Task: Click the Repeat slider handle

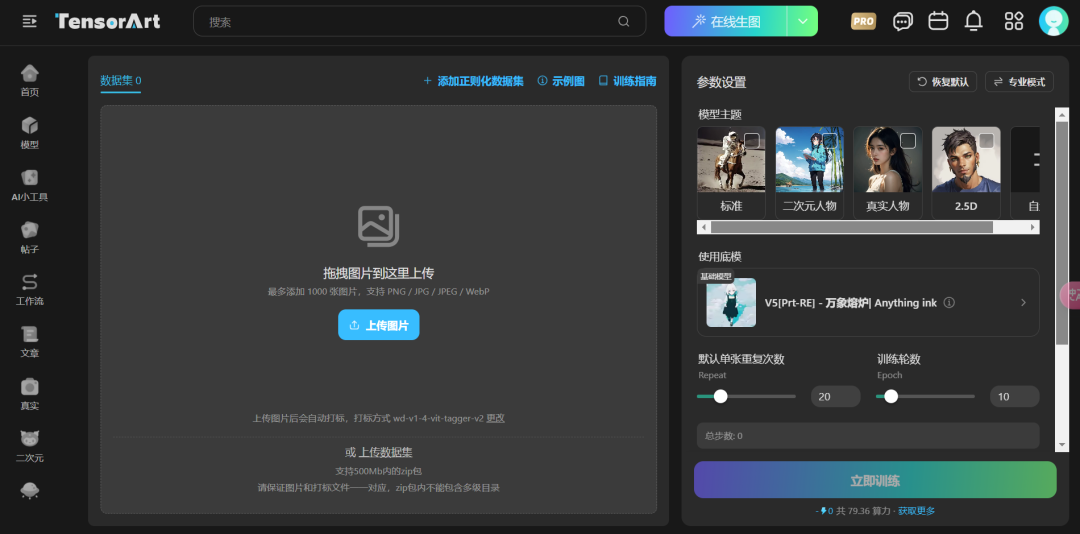Action: [720, 396]
